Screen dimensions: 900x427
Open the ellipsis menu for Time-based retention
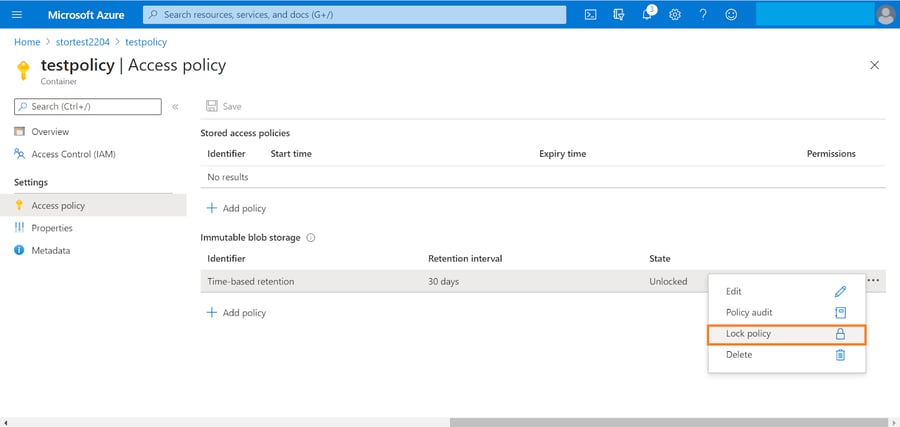click(873, 281)
